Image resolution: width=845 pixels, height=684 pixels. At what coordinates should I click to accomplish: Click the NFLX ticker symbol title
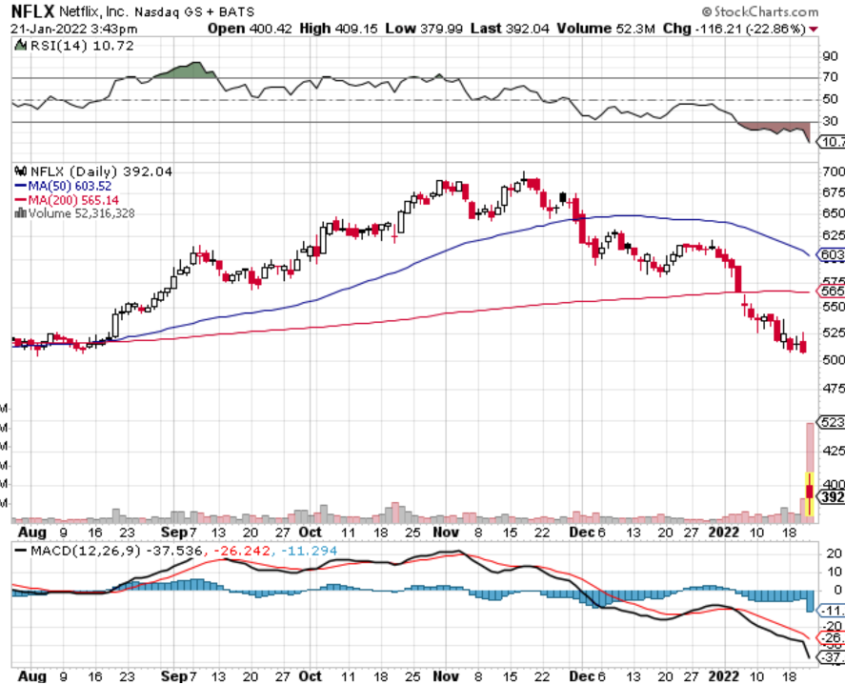point(31,12)
